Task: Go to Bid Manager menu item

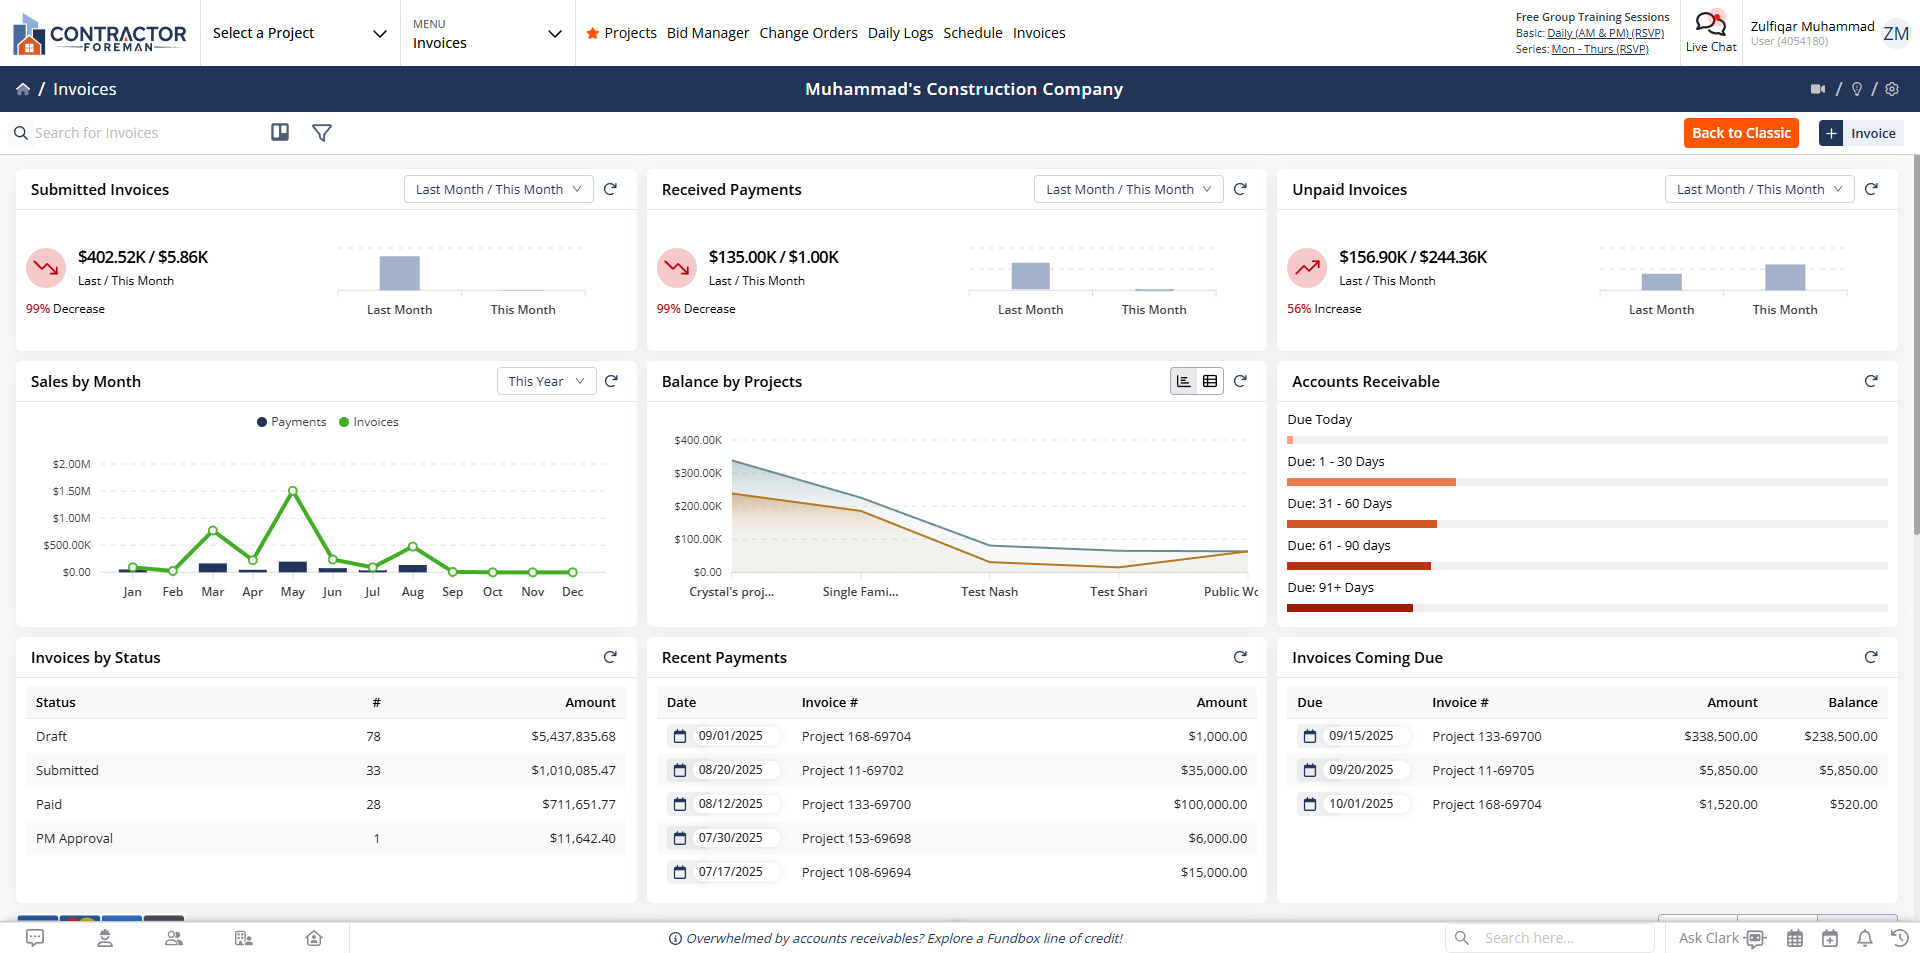Action: (x=707, y=33)
